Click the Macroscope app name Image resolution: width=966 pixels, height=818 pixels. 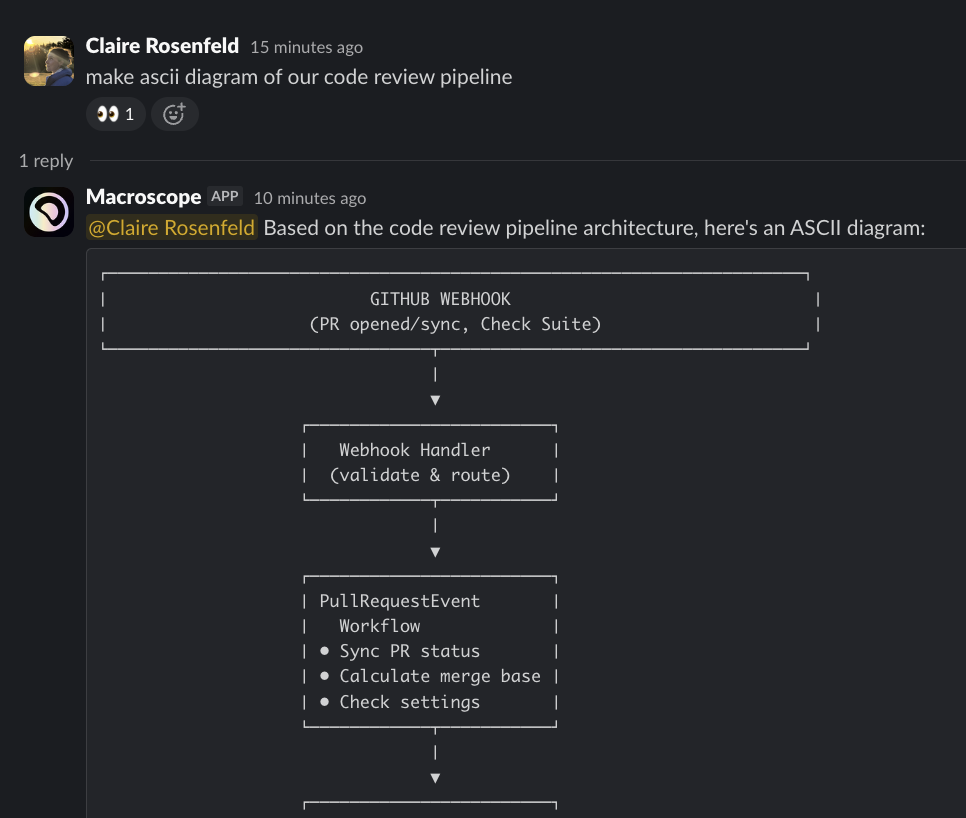coord(143,197)
